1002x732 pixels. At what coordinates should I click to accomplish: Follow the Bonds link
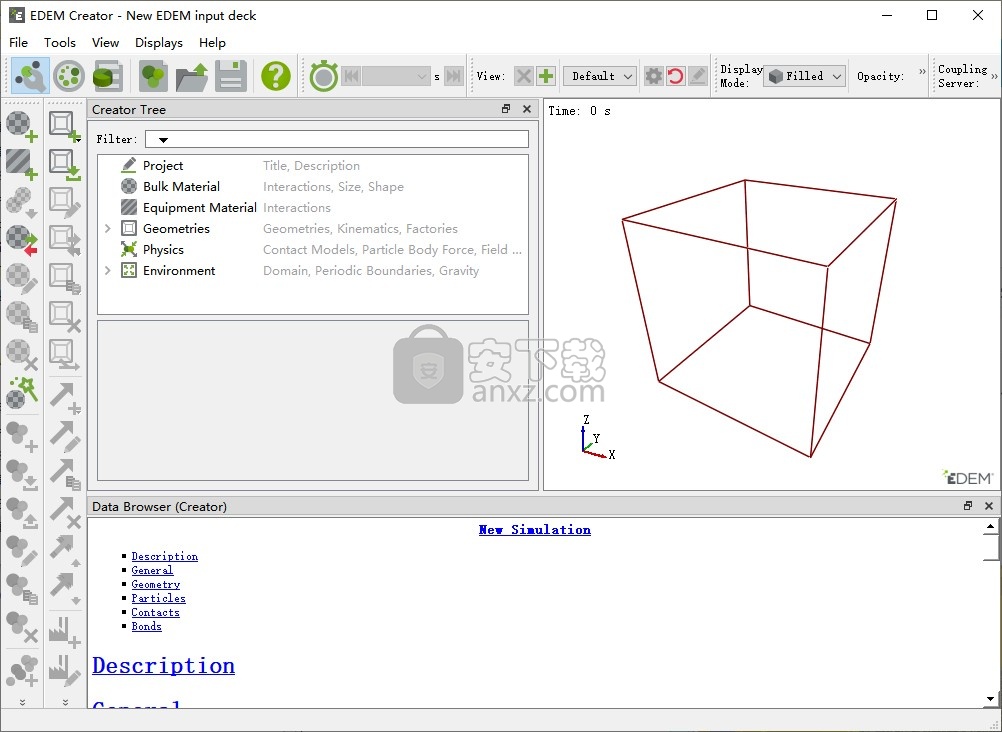point(146,627)
